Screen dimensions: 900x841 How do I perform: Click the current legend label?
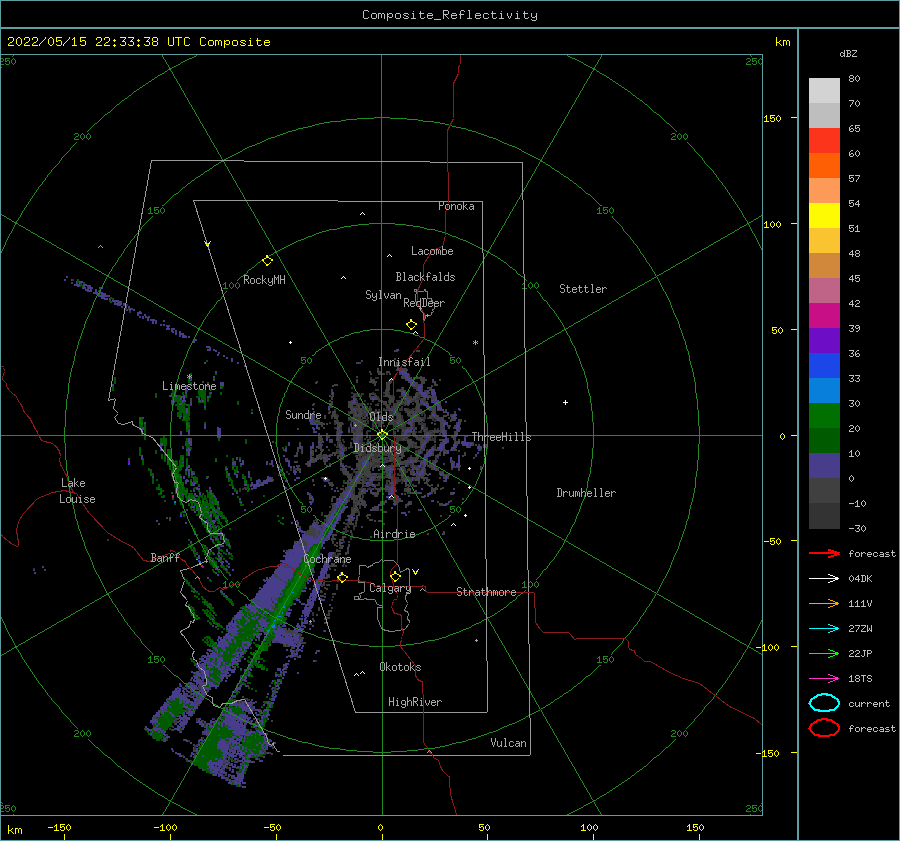(869, 703)
